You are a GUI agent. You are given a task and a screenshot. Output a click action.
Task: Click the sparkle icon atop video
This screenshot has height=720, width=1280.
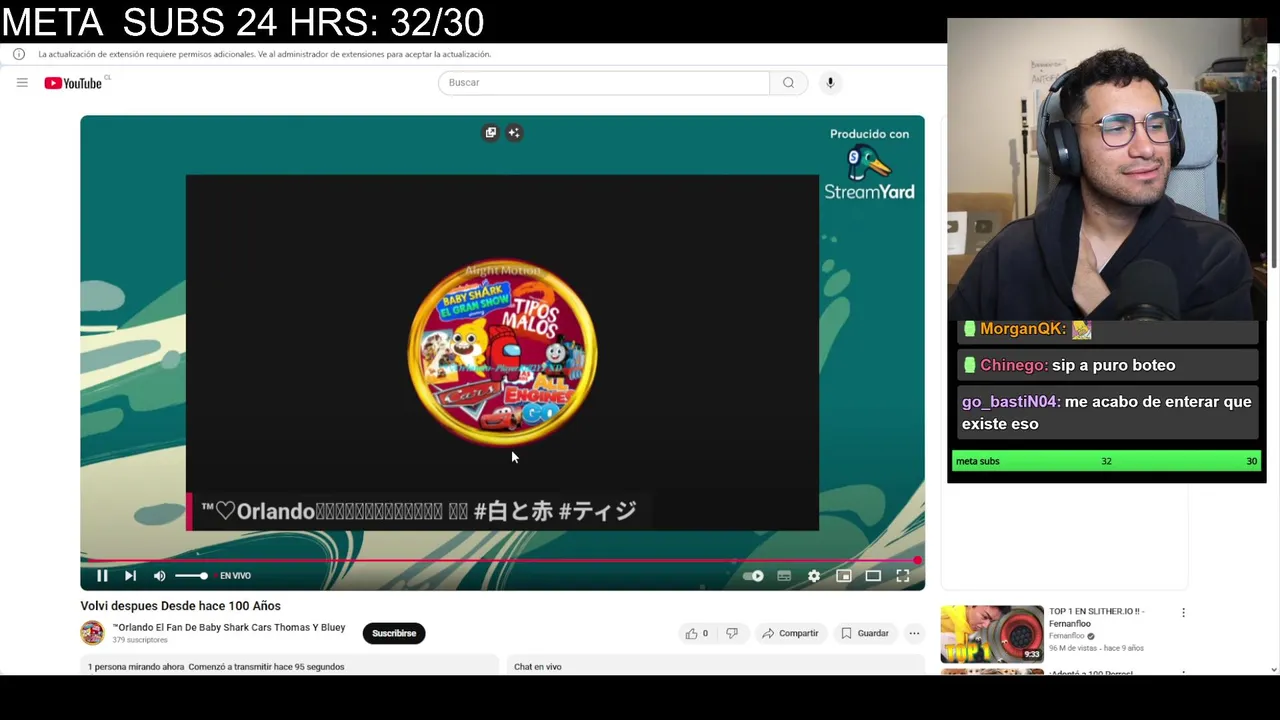(514, 132)
